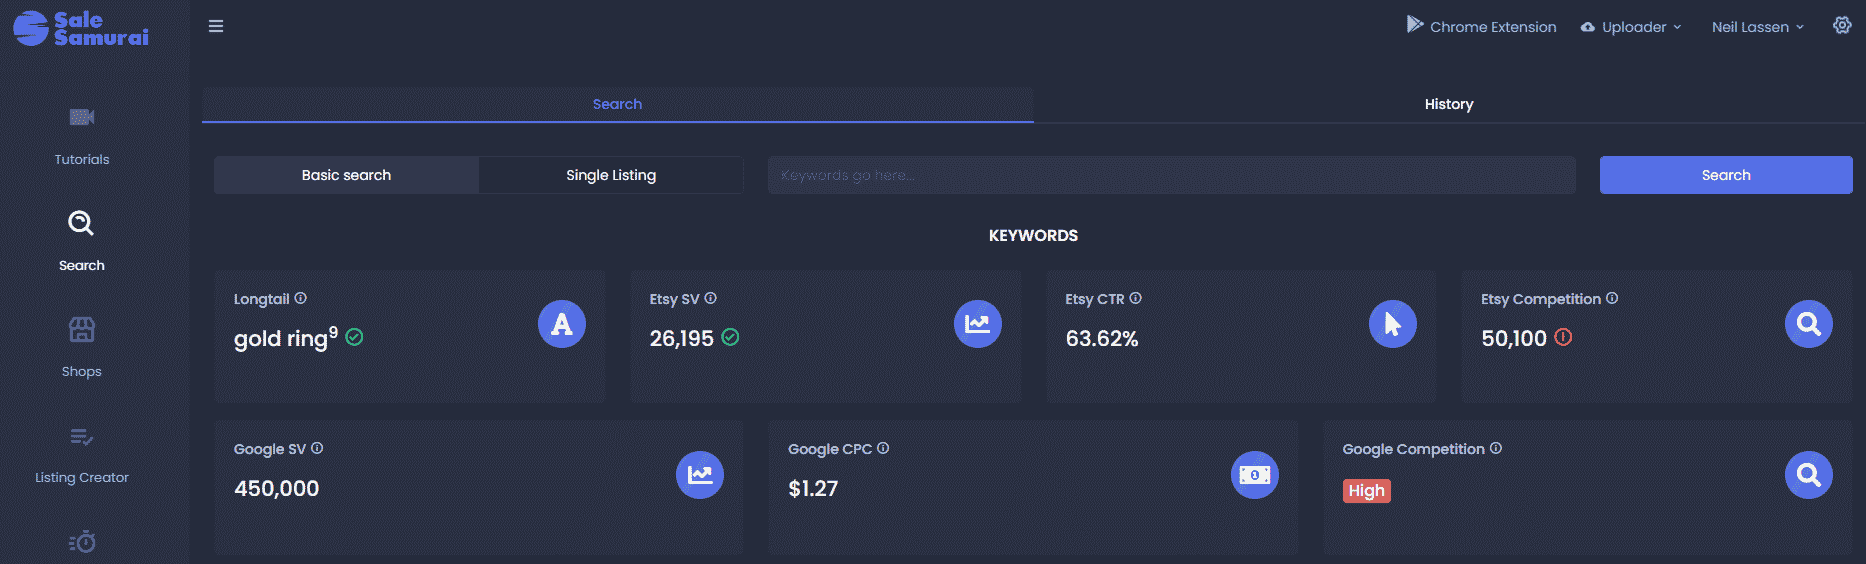Open Tutorials video camera icon
Screen dimensions: 1866x564
[x=82, y=117]
